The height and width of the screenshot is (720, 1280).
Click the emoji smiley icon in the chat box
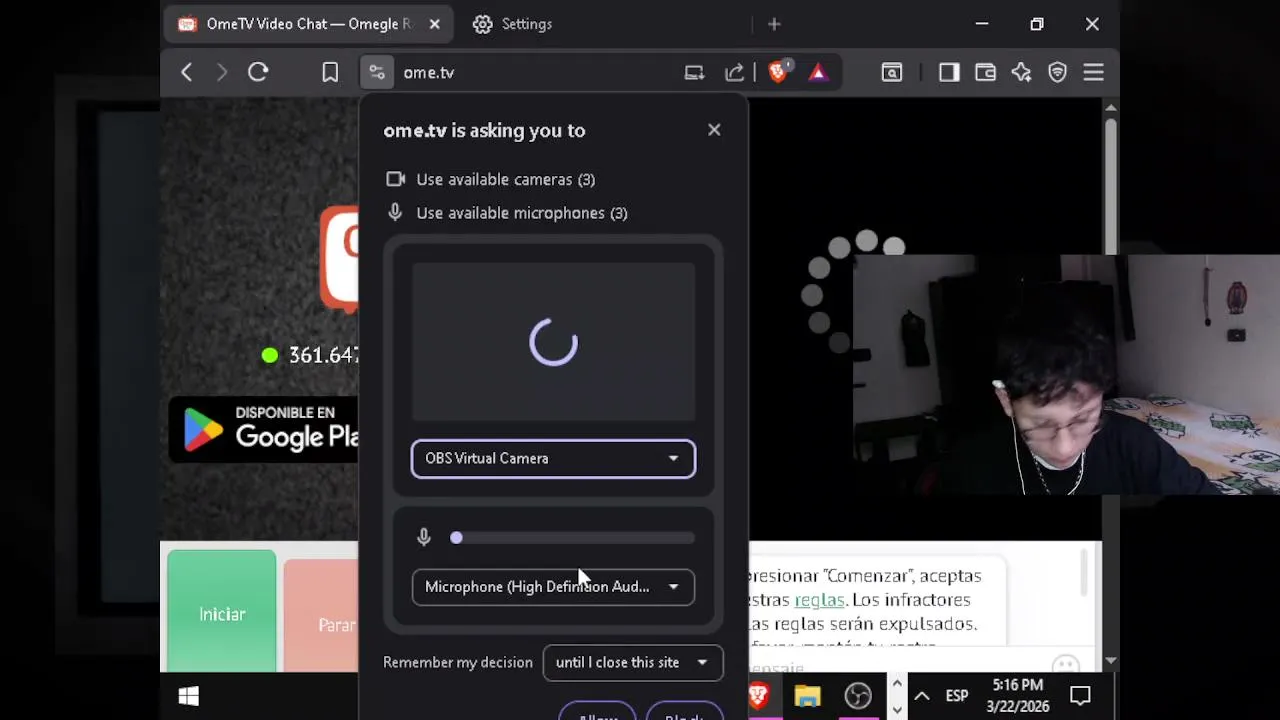click(x=1066, y=664)
